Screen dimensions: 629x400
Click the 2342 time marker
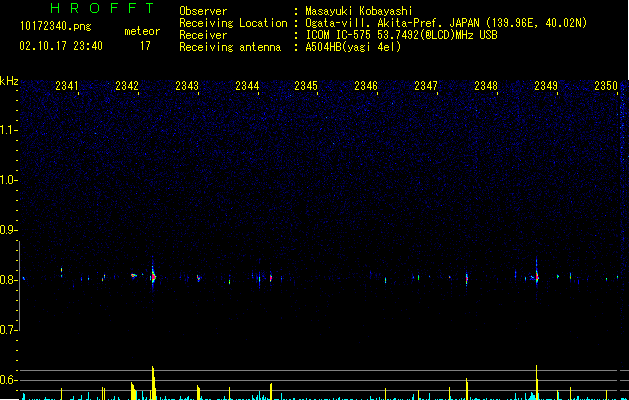point(127,86)
